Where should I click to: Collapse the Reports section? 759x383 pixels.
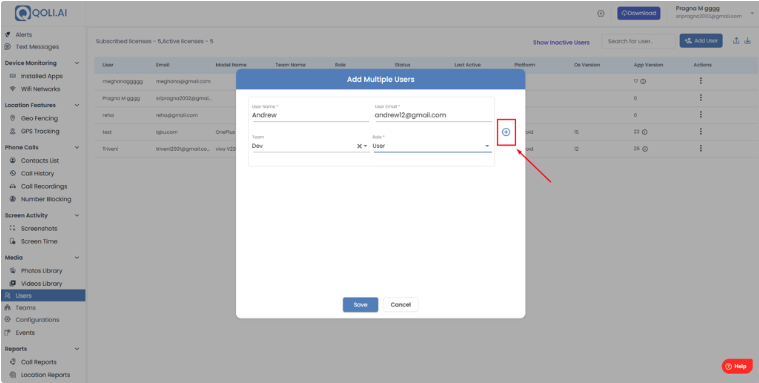click(x=76, y=349)
